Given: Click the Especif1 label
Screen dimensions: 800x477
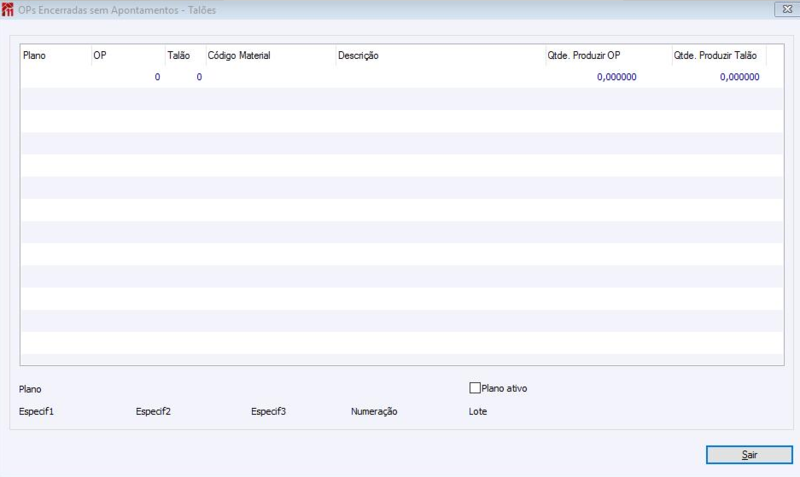Looking at the screenshot, I should click(x=36, y=411).
